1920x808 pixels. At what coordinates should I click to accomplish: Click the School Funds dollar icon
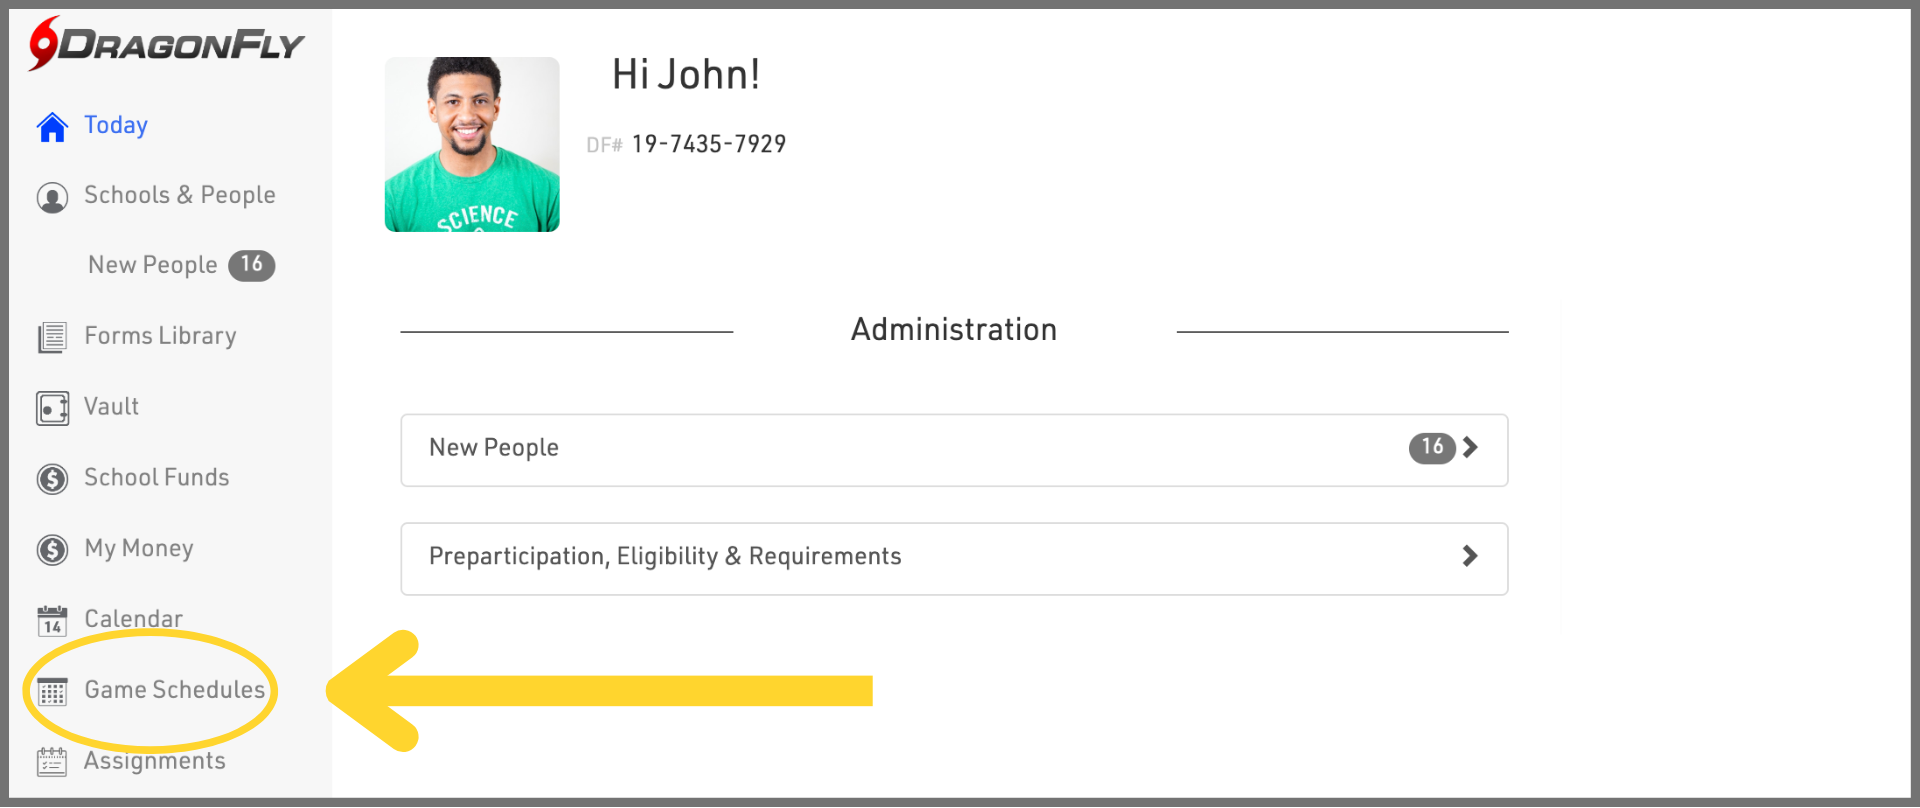[52, 479]
